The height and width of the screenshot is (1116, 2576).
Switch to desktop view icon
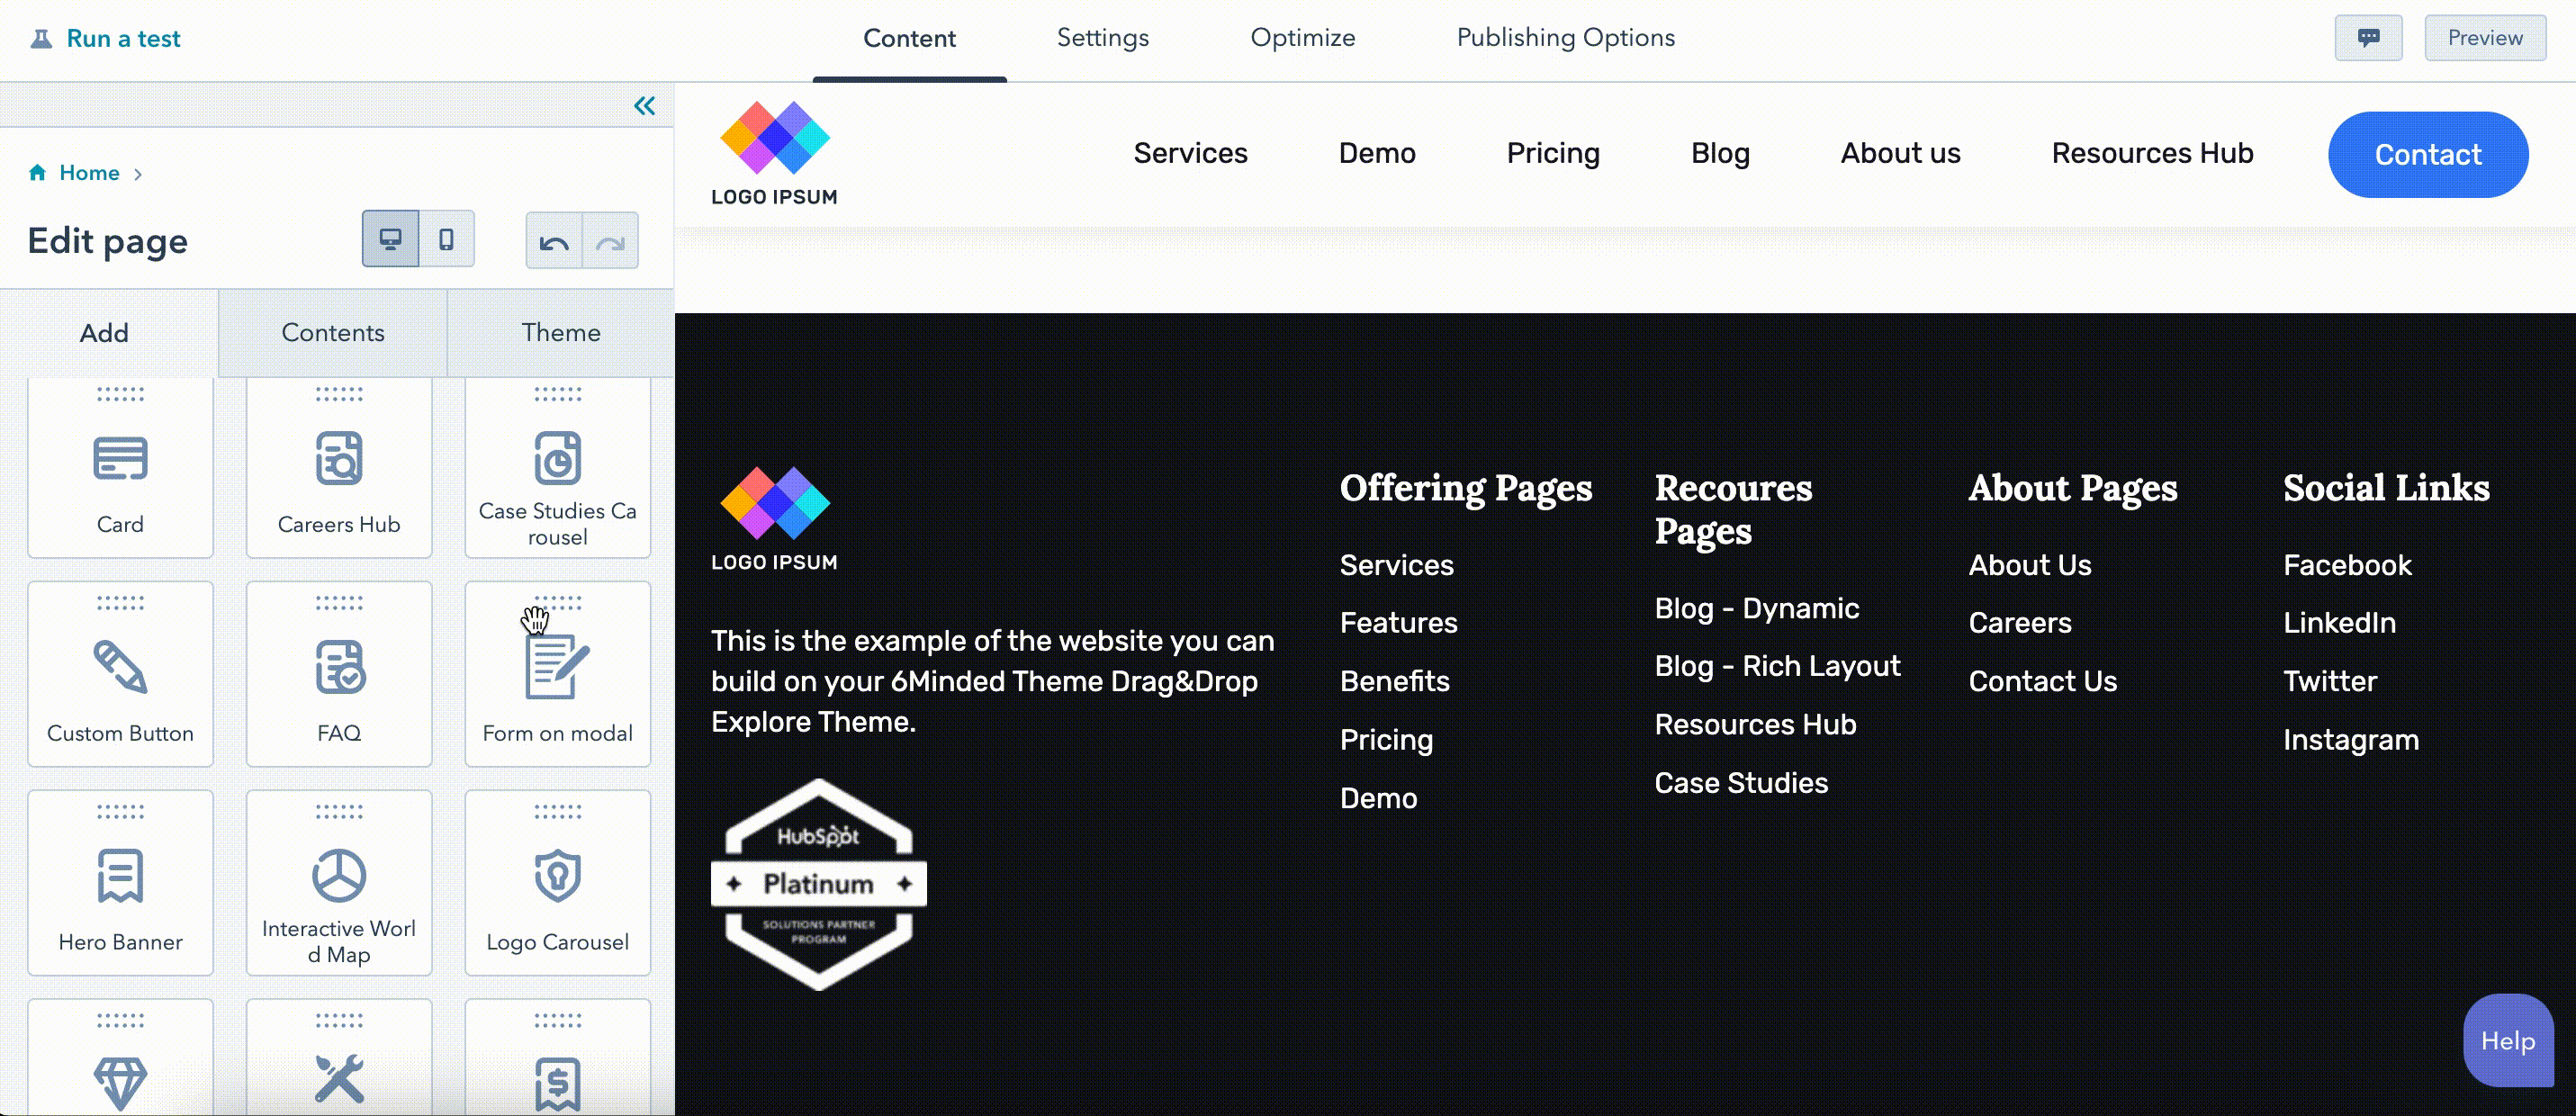click(x=391, y=239)
